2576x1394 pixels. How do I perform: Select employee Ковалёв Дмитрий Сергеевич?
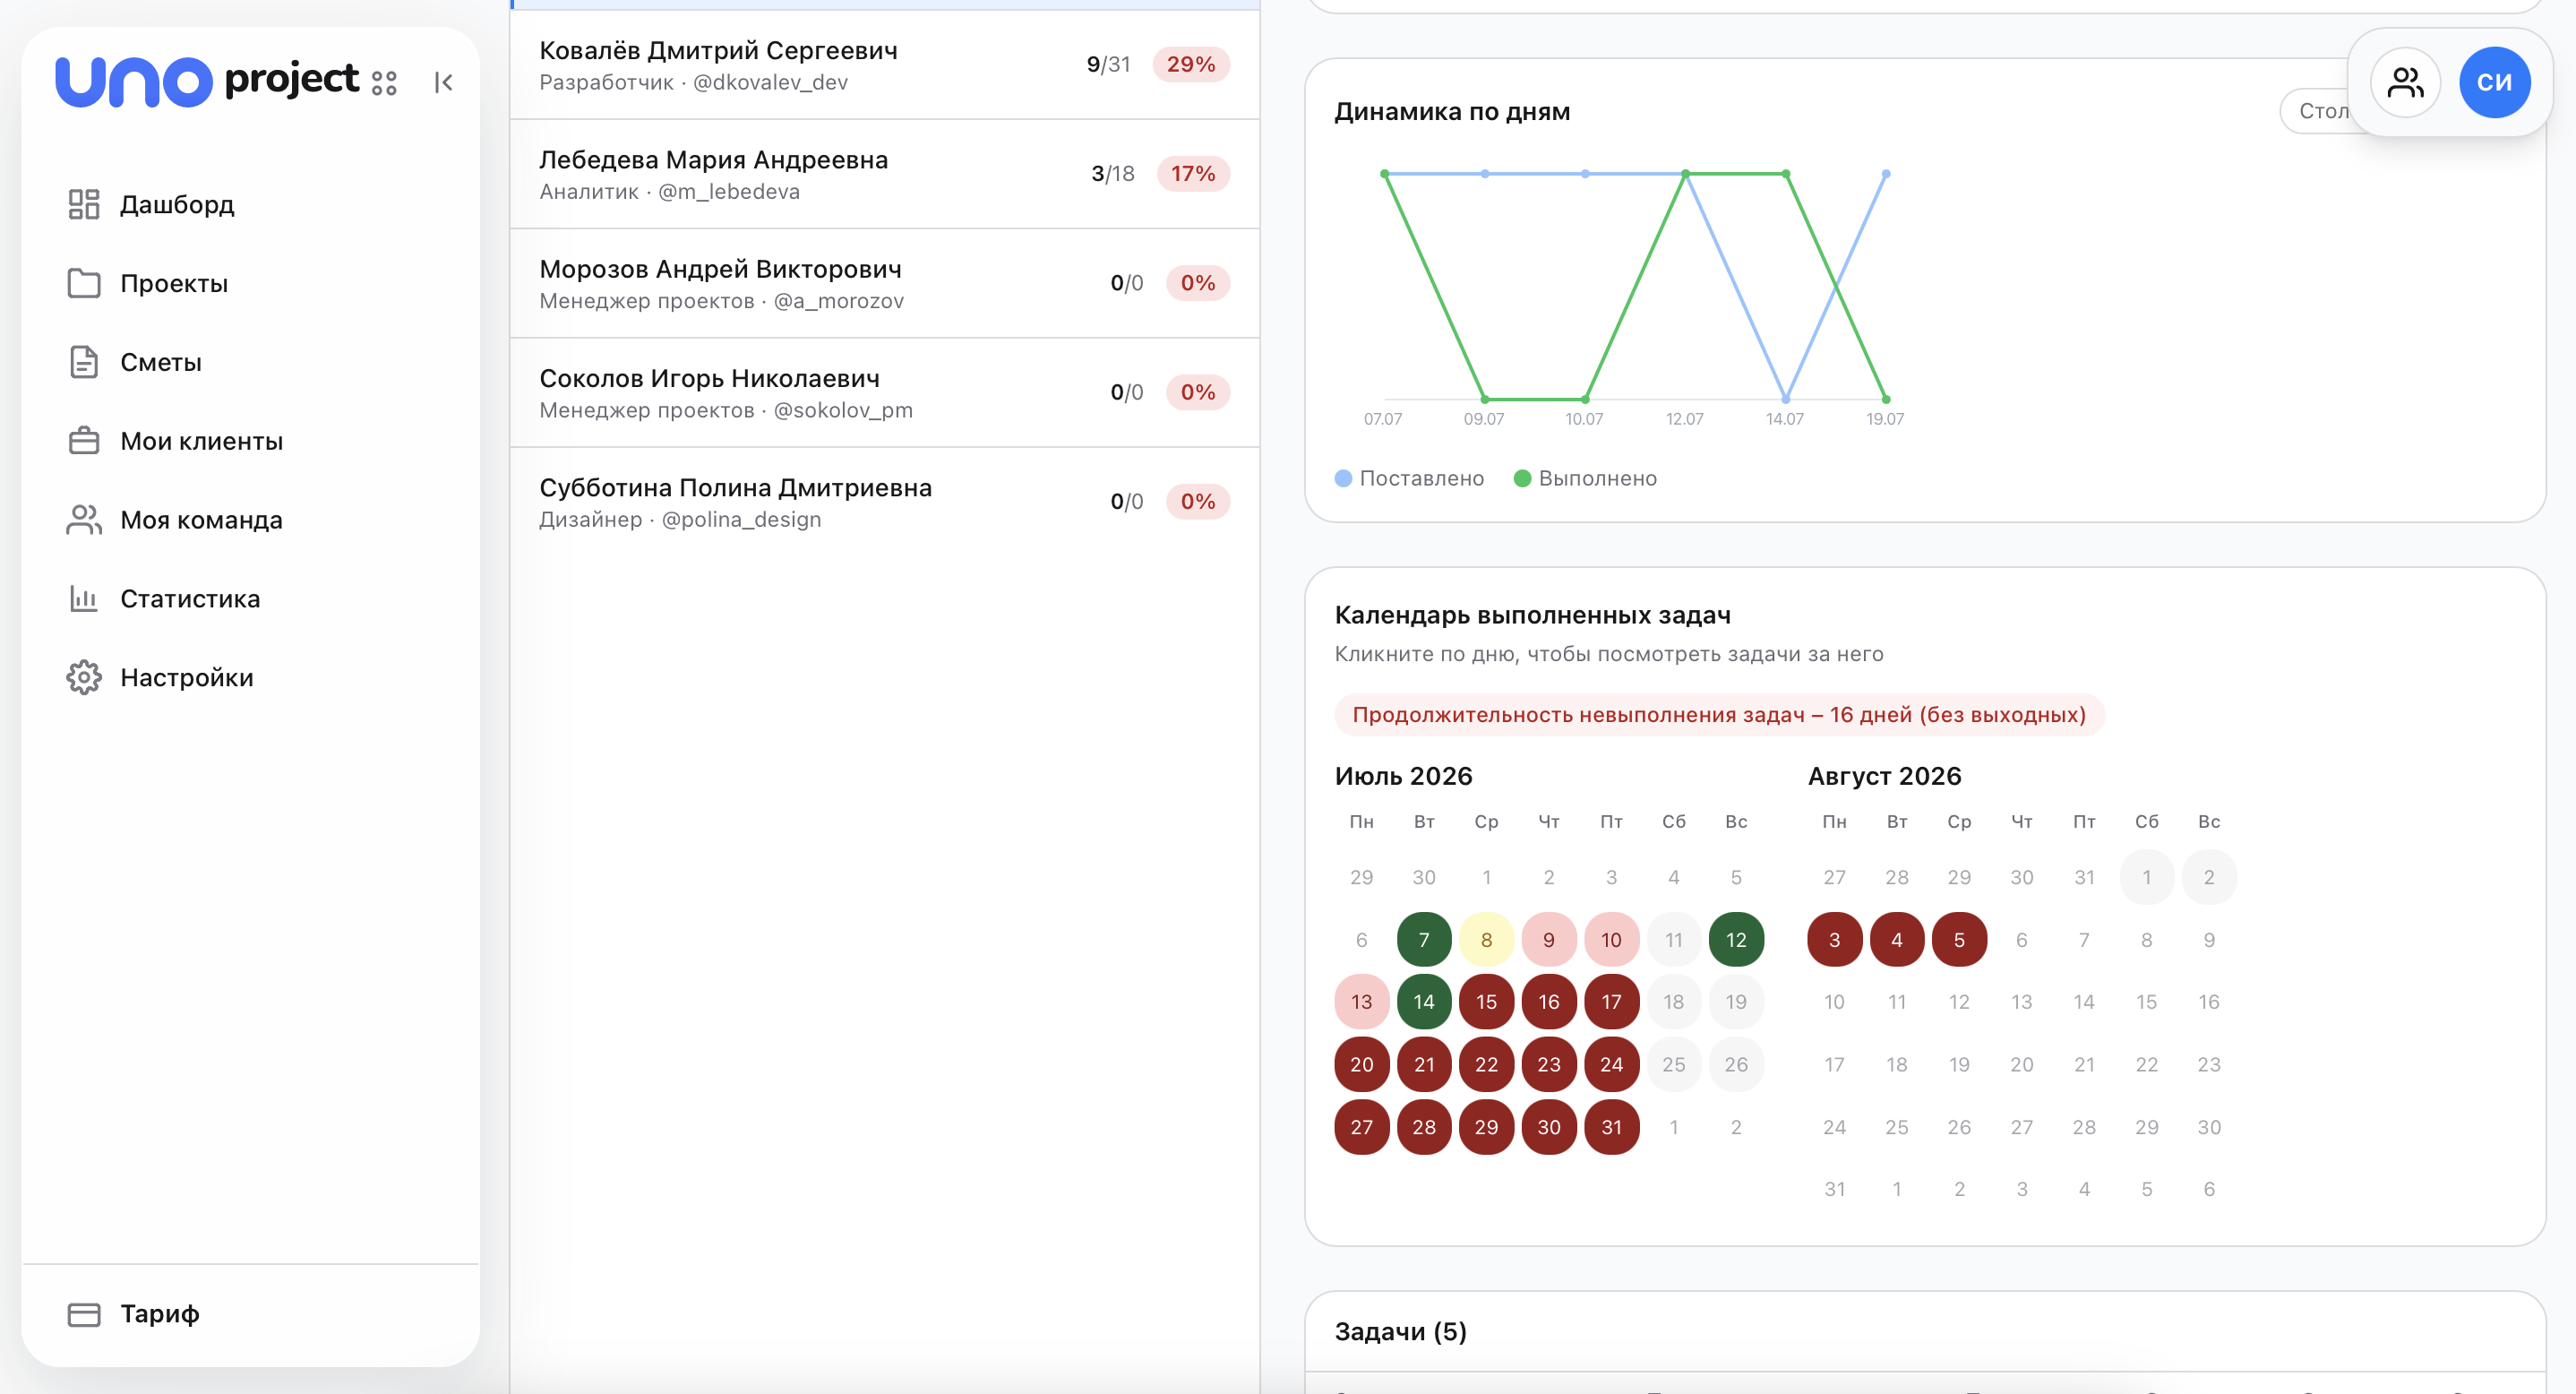pos(884,65)
